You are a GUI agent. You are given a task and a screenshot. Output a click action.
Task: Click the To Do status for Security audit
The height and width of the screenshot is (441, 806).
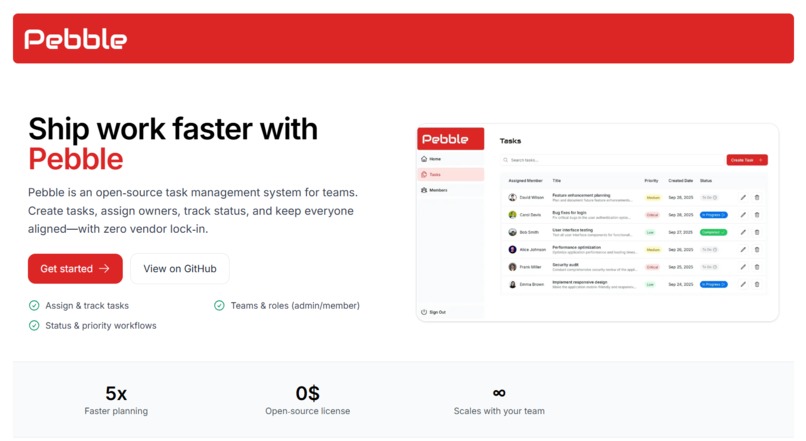coord(709,267)
